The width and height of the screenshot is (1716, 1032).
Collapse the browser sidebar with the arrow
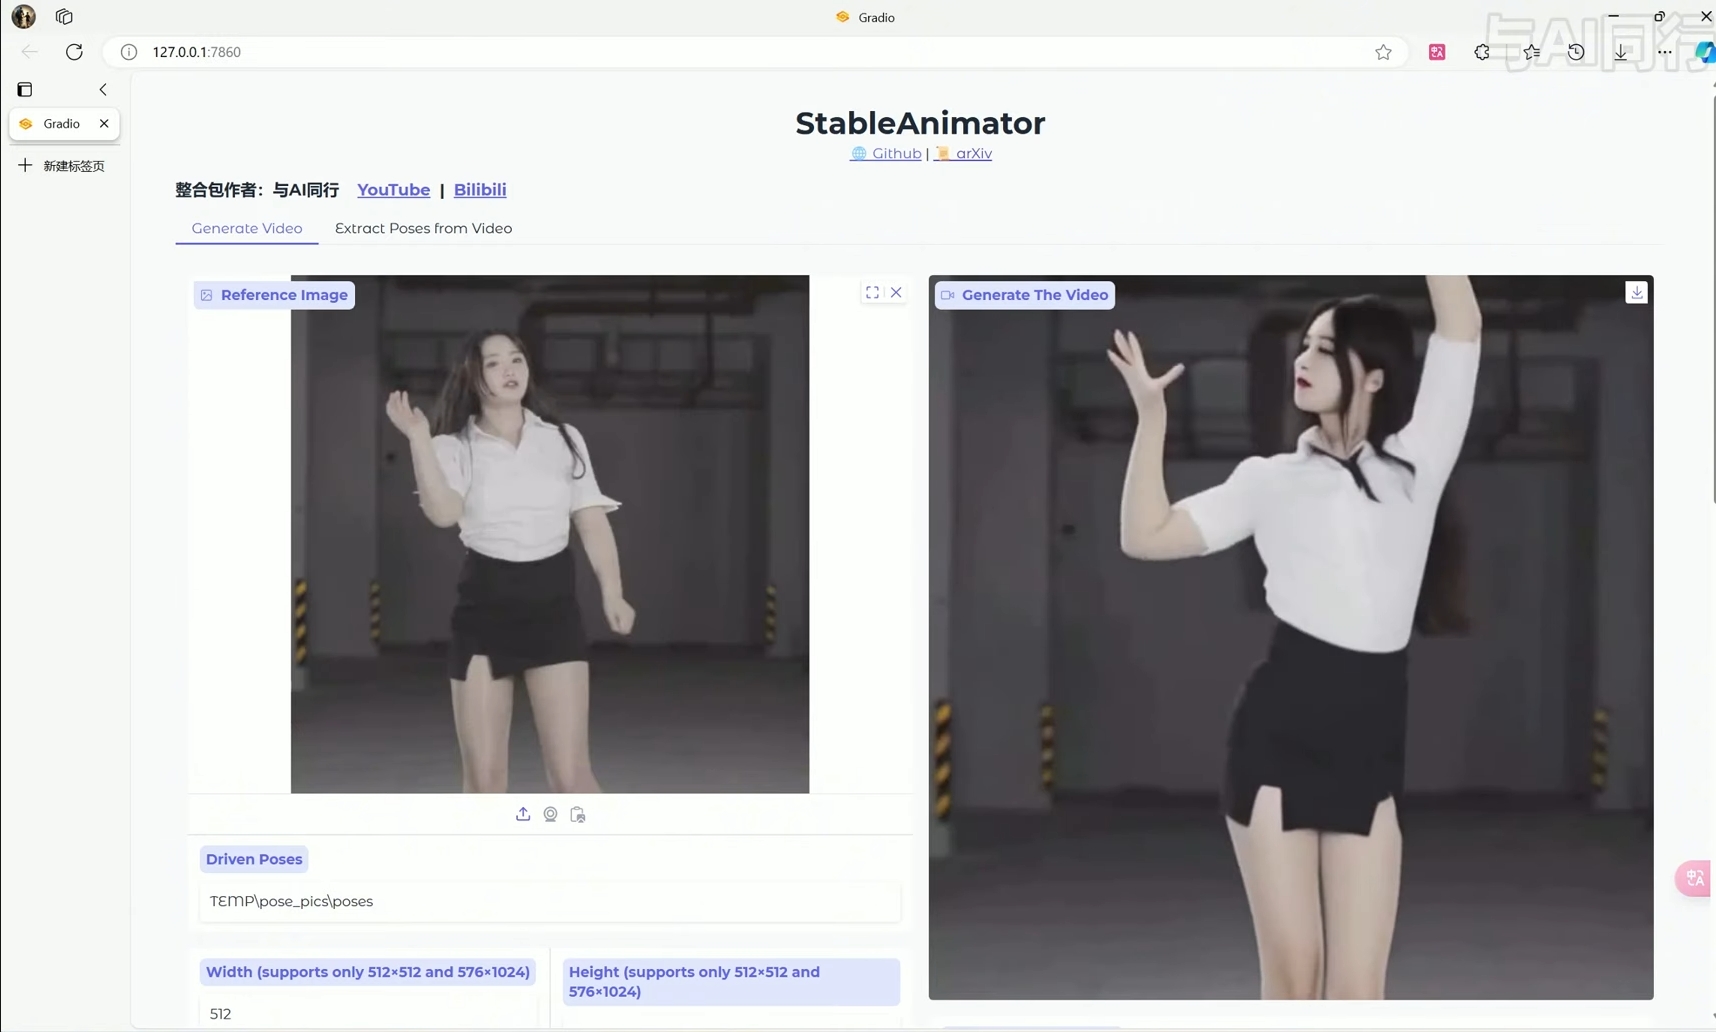[103, 89]
